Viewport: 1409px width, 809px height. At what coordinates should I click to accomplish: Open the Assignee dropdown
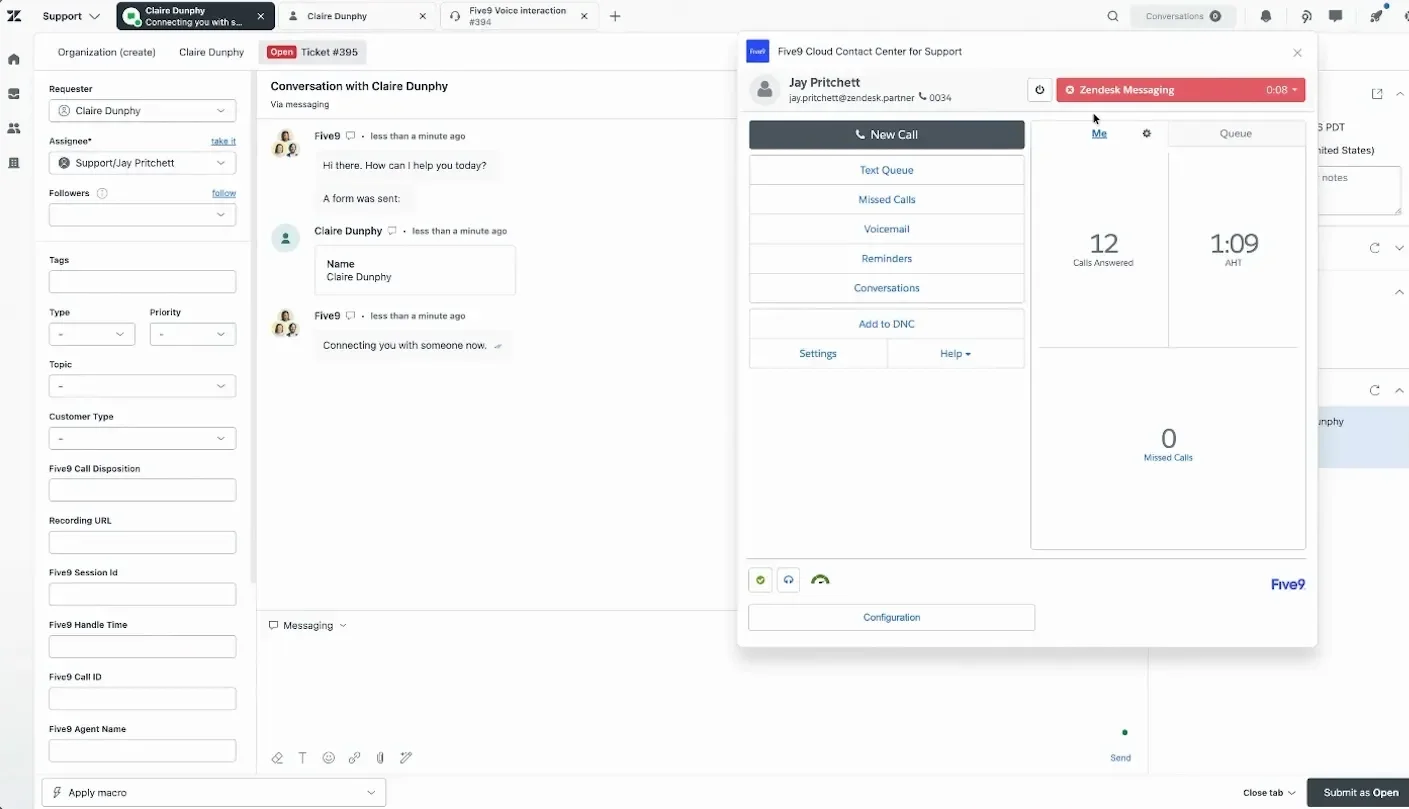tap(142, 163)
